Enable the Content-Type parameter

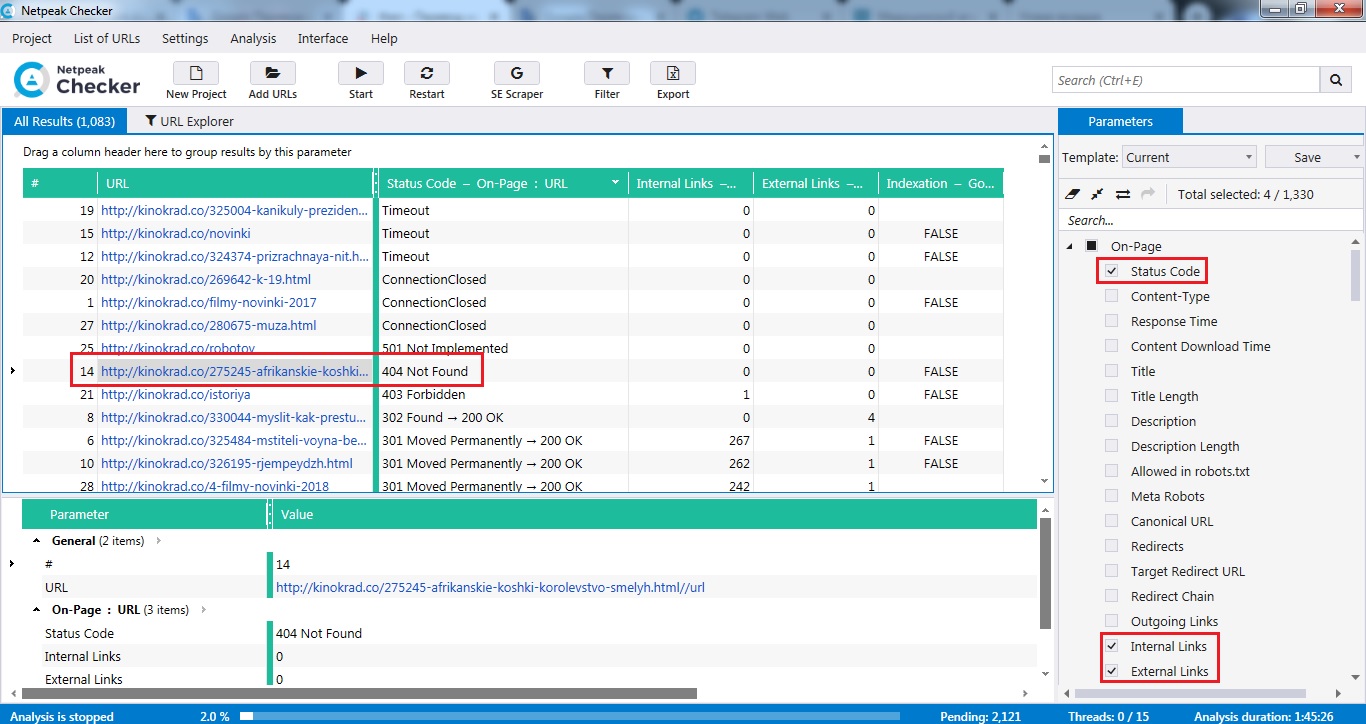pyautogui.click(x=1112, y=296)
